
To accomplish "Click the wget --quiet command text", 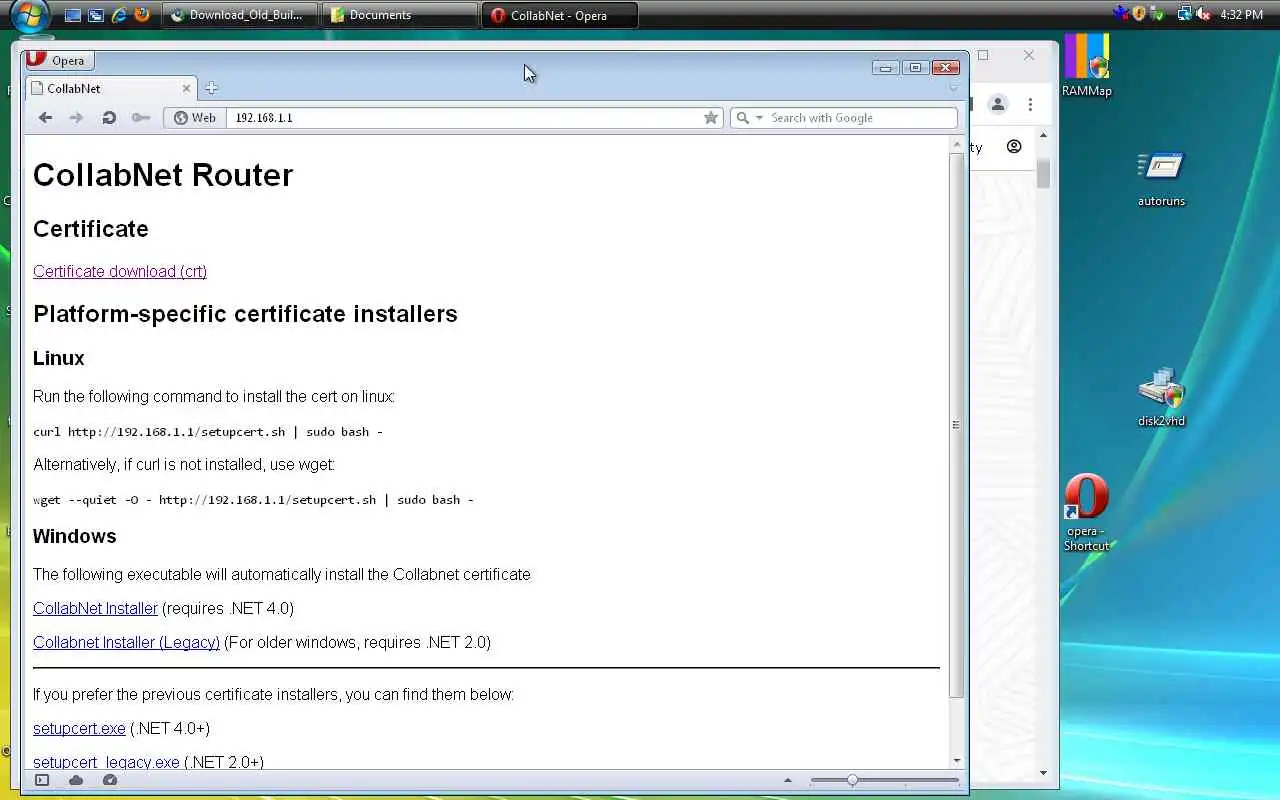I will [253, 500].
